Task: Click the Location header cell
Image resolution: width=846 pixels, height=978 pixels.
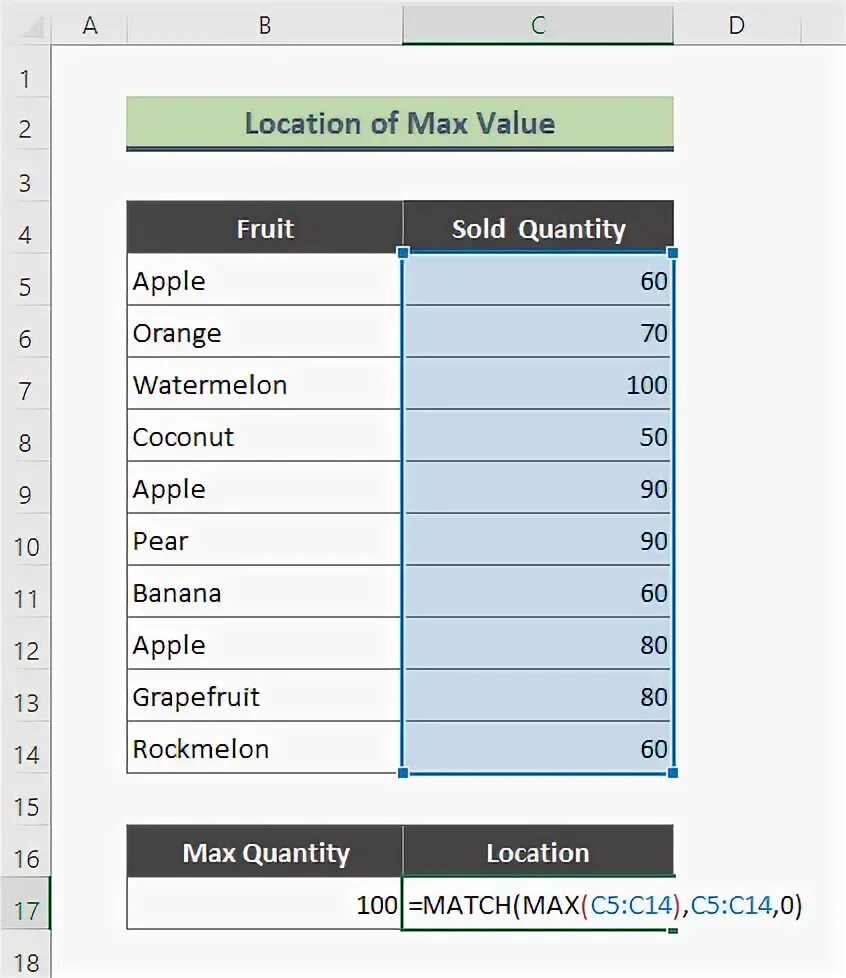Action: coord(538,852)
